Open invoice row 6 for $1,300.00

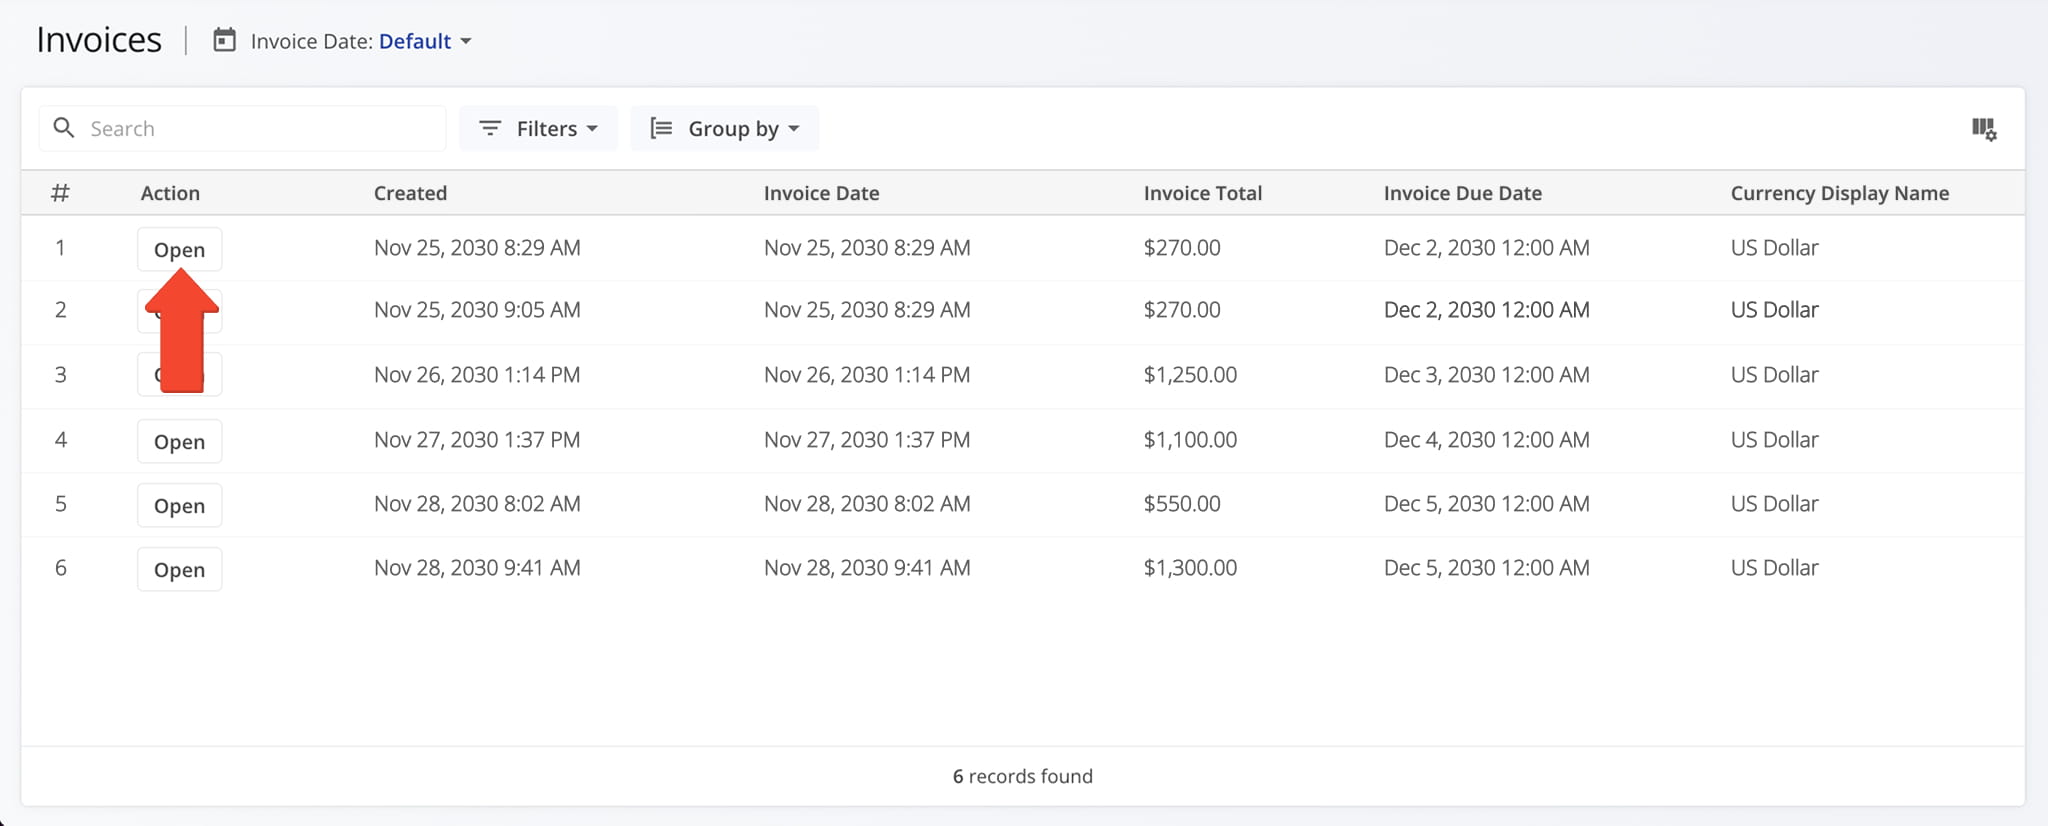coord(179,569)
